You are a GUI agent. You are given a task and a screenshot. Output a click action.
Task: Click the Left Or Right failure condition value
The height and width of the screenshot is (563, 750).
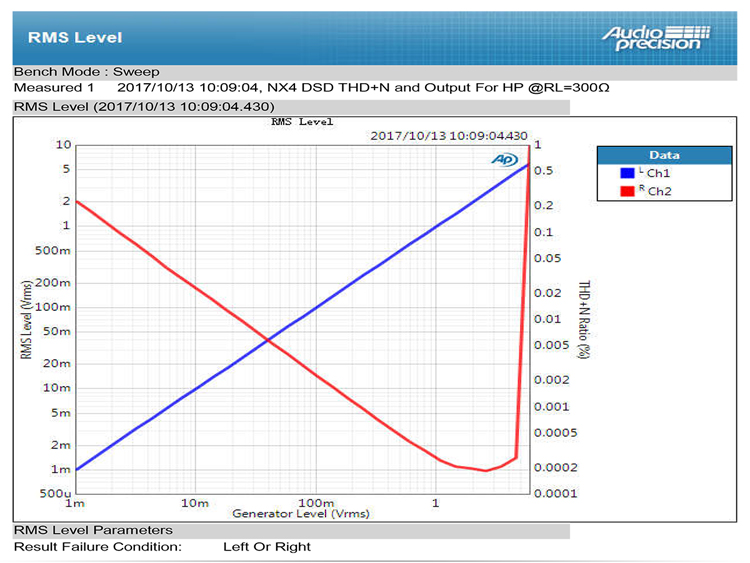click(267, 547)
